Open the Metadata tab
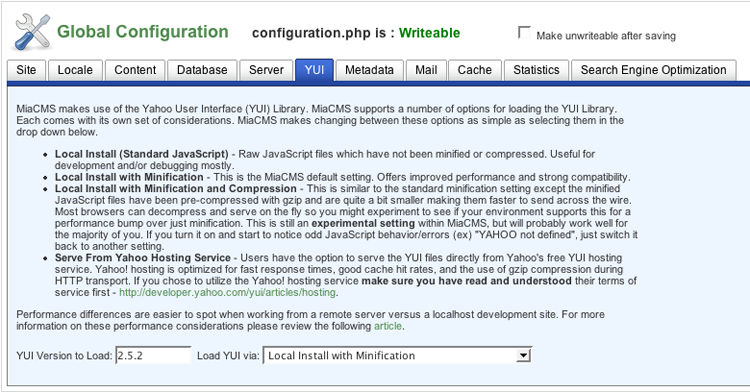750x392 pixels. (x=369, y=70)
